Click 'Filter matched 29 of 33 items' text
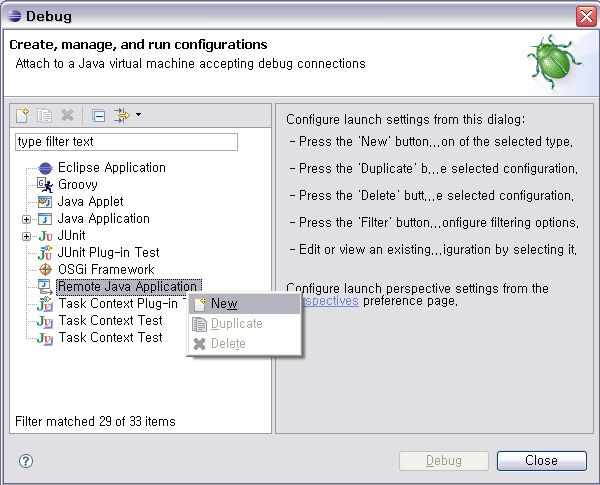Viewport: 600px width, 485px height. tap(95, 421)
